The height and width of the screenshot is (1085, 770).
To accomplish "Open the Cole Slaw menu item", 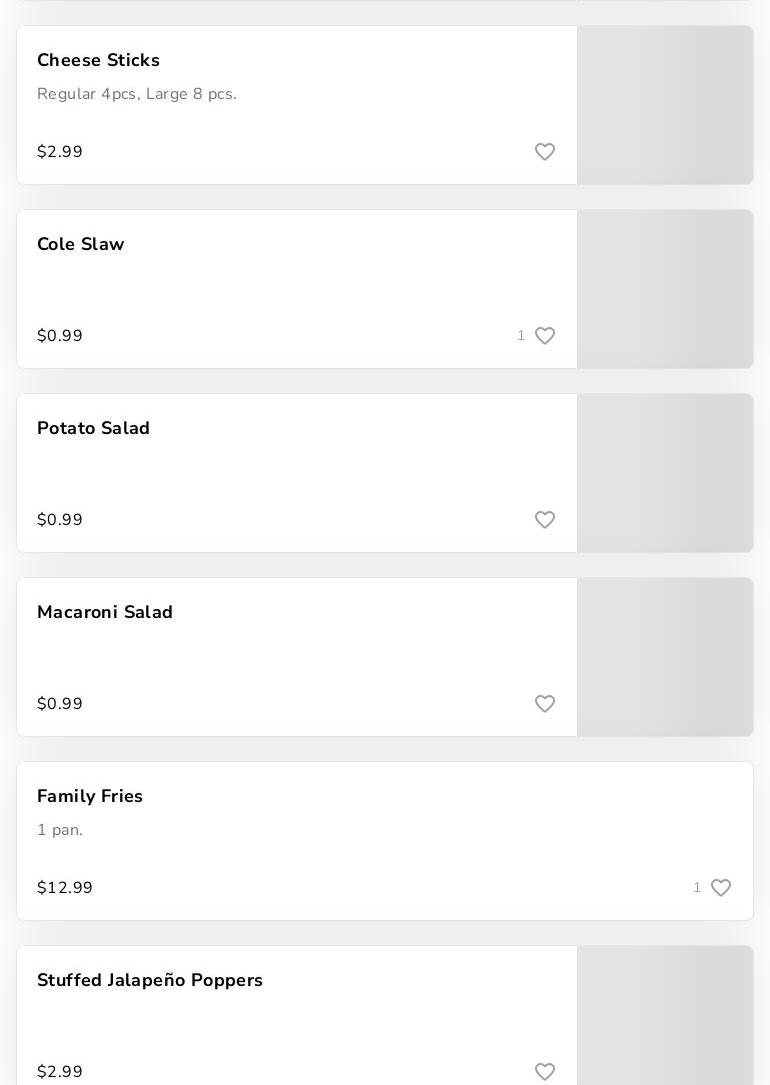I will 81,245.
